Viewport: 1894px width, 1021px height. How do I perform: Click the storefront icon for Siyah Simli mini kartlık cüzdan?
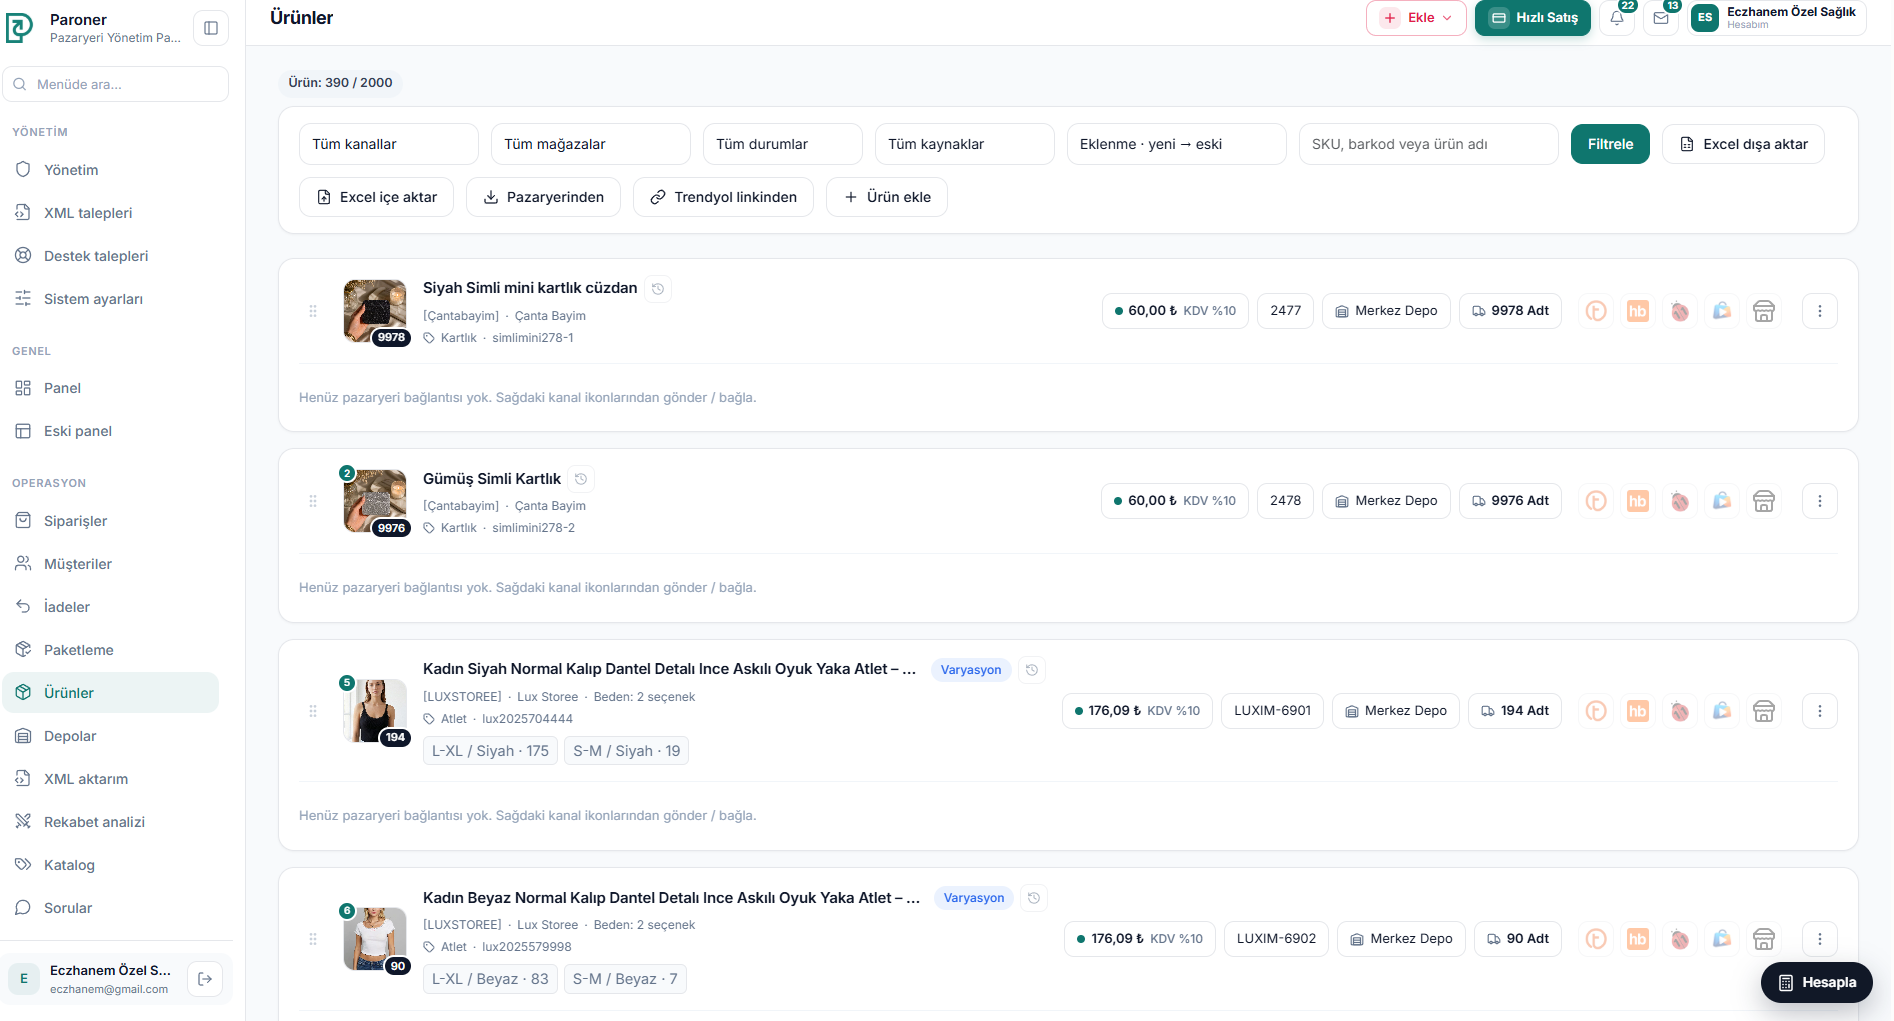point(1764,311)
